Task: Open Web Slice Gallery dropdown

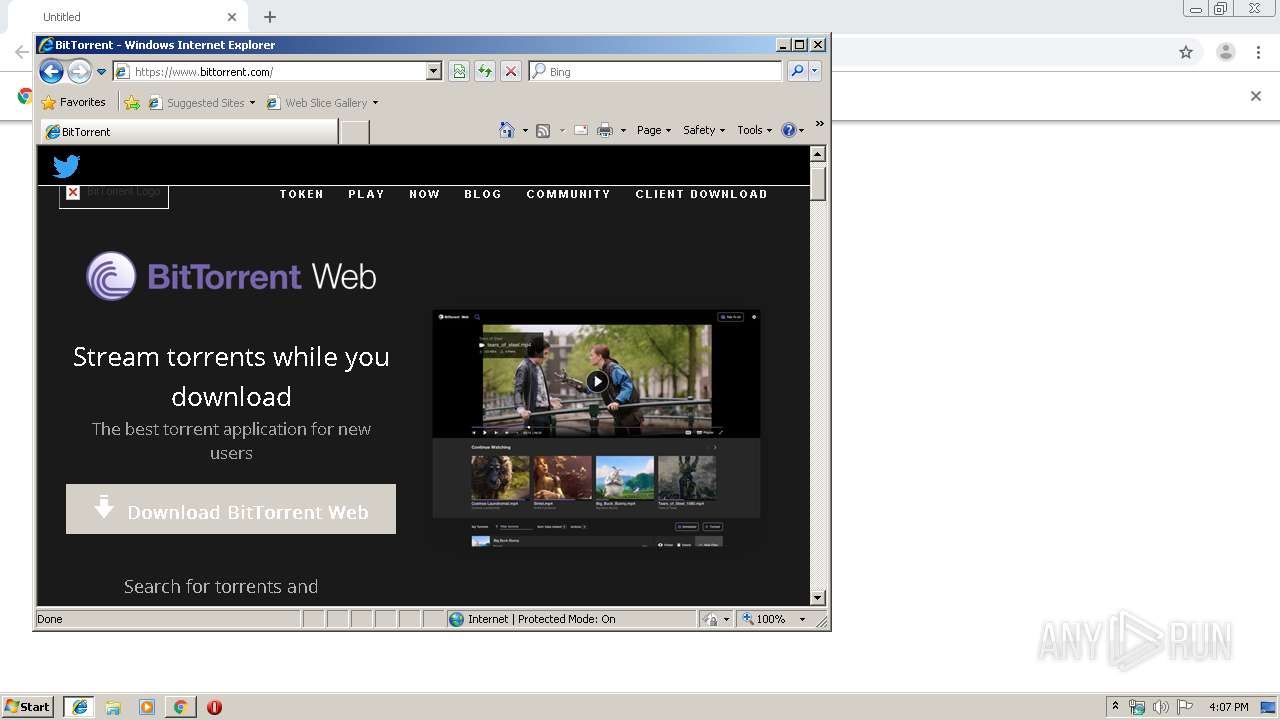Action: pos(322,102)
